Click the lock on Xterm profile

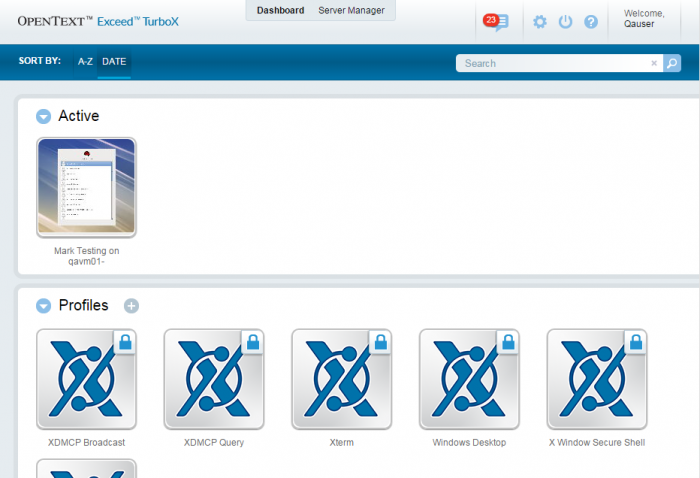pyautogui.click(x=381, y=342)
